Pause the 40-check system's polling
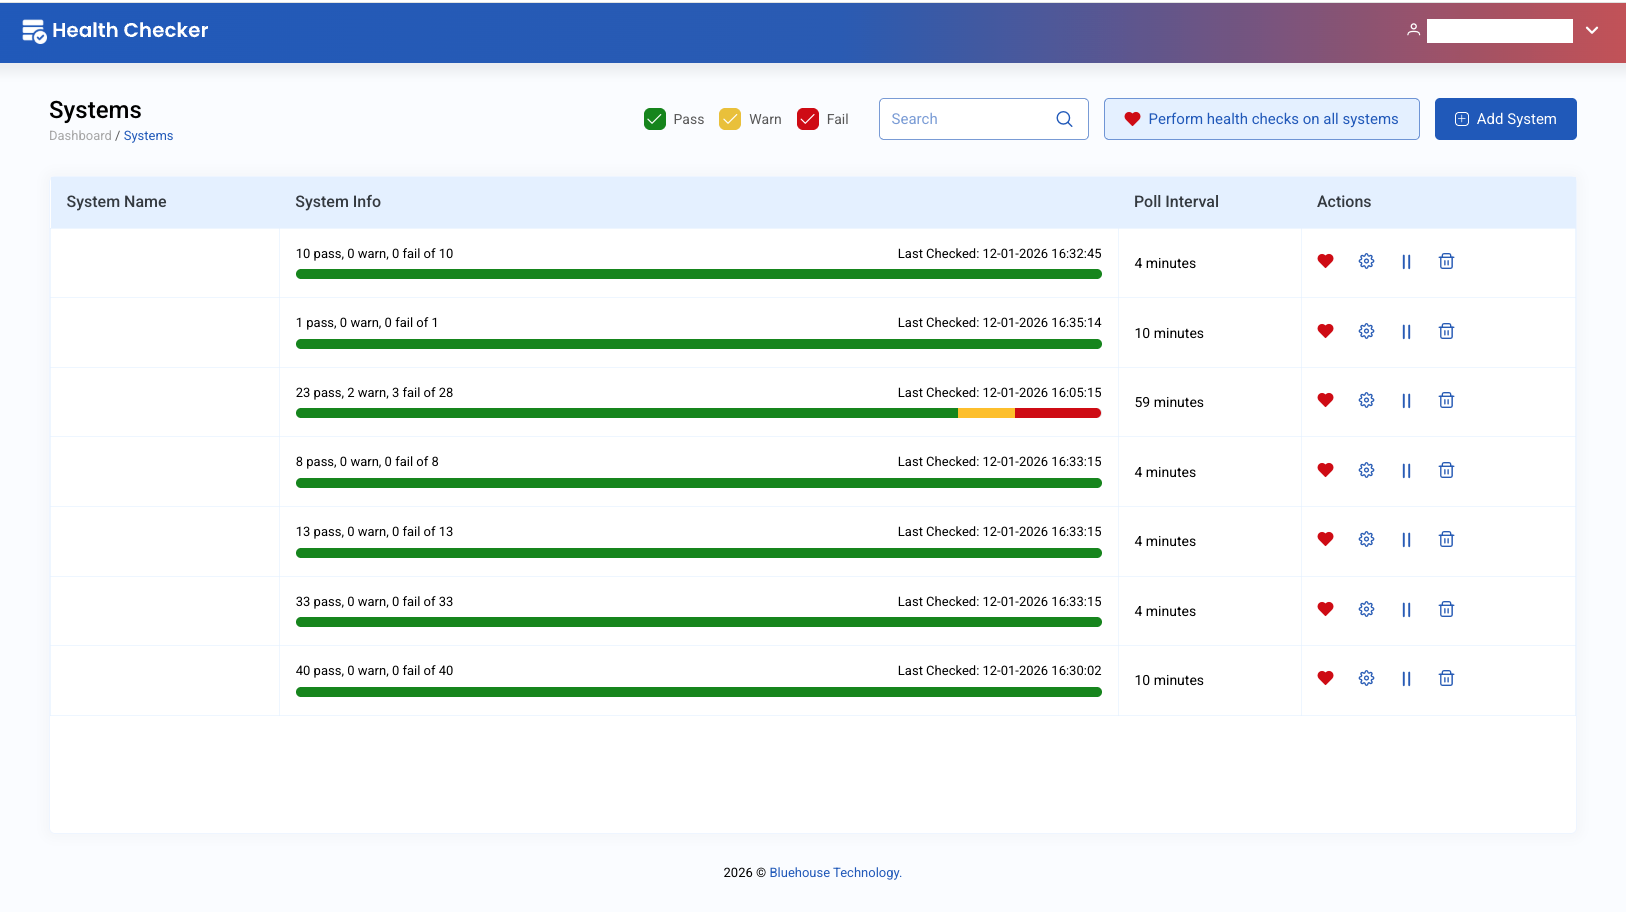 [1406, 677]
